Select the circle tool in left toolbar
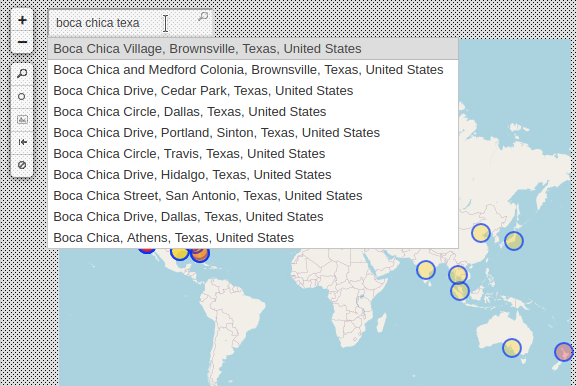The width and height of the screenshot is (577, 386). point(22,97)
